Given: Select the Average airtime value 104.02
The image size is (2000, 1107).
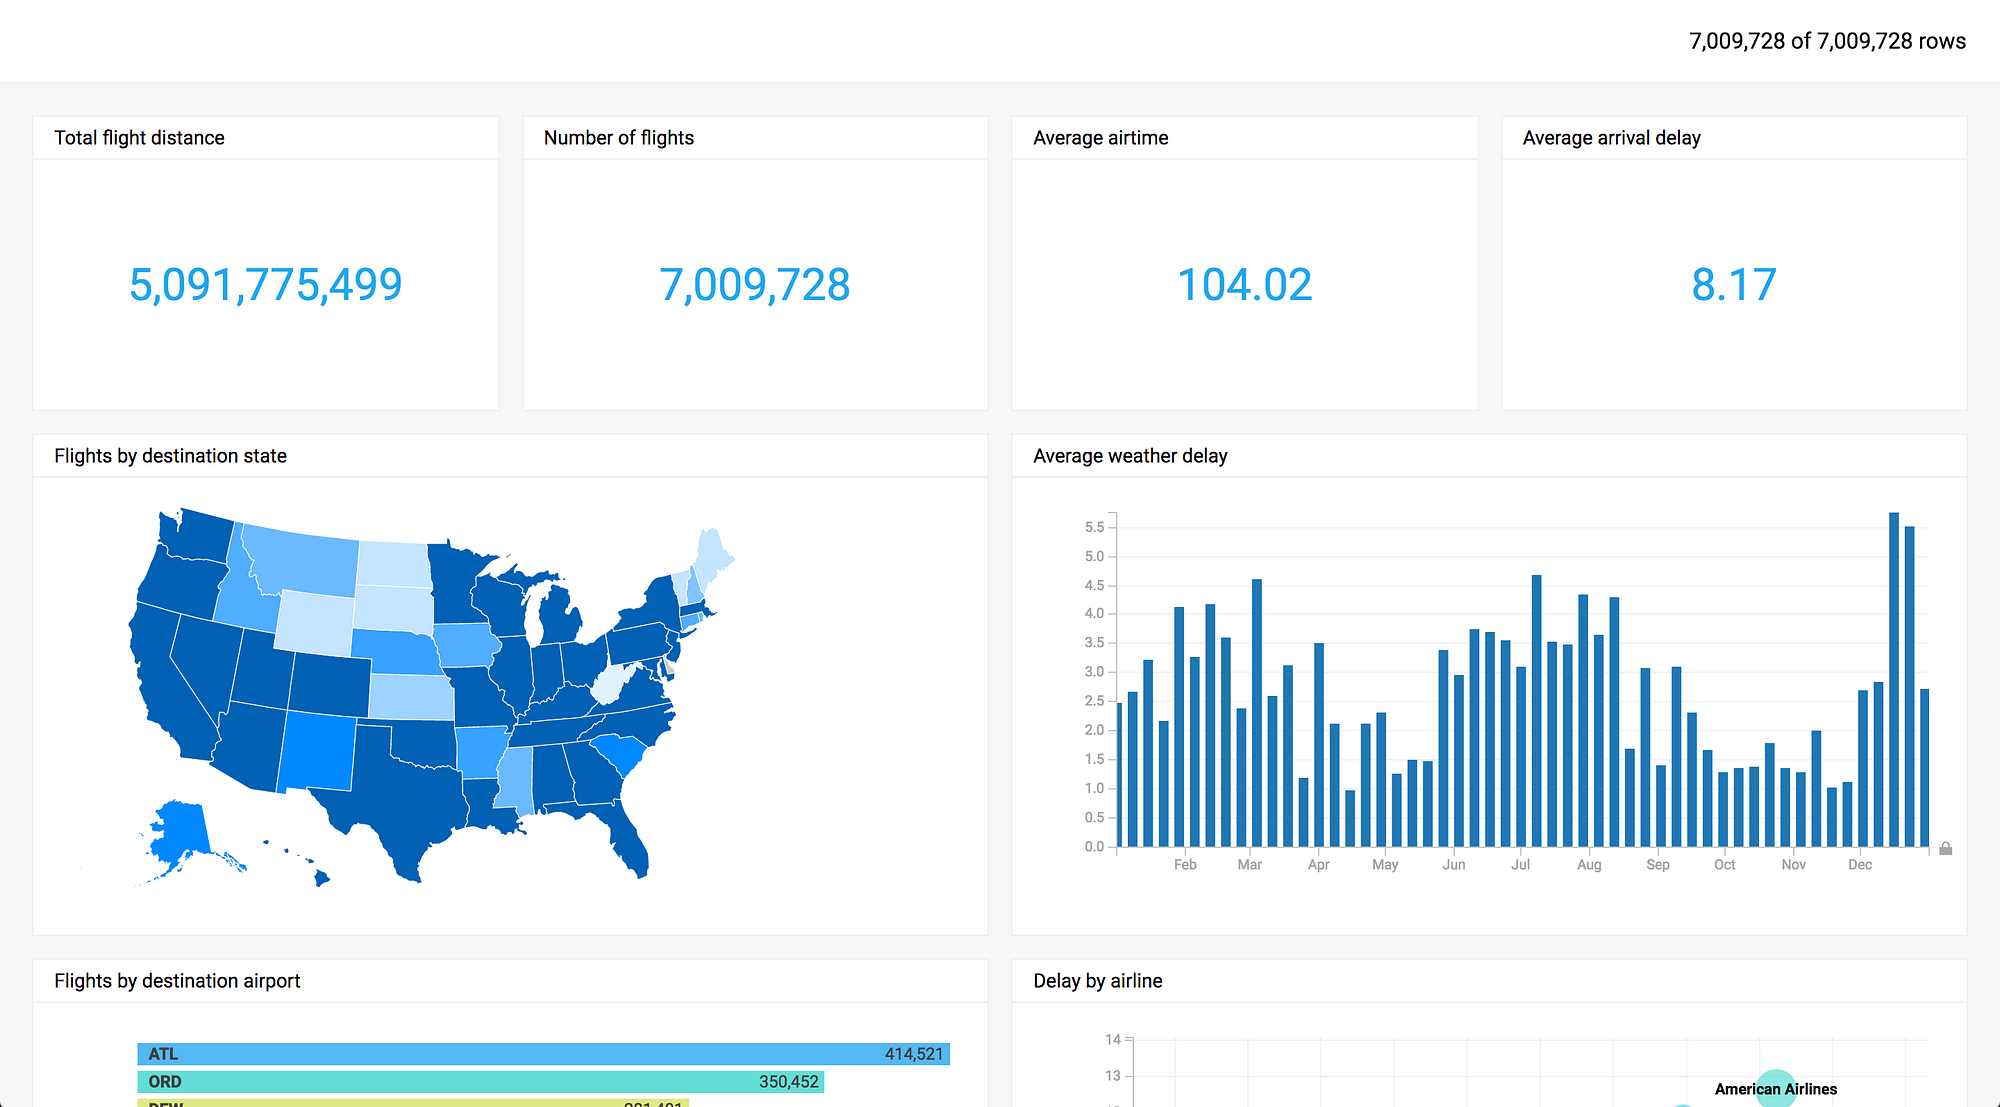Looking at the screenshot, I should [x=1244, y=285].
